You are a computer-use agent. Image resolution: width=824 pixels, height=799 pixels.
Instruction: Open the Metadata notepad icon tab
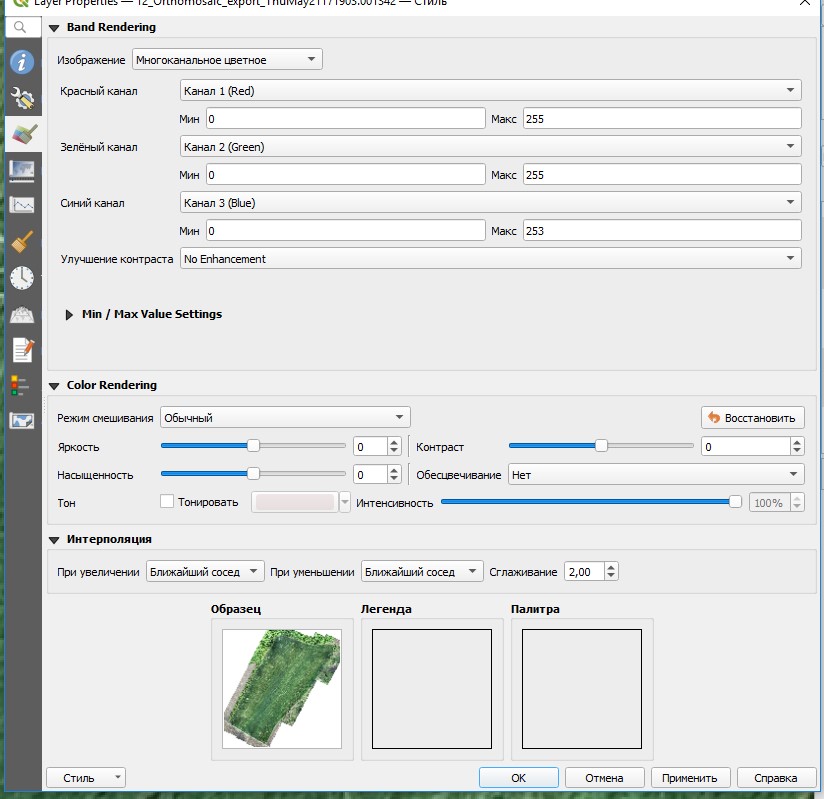21,350
